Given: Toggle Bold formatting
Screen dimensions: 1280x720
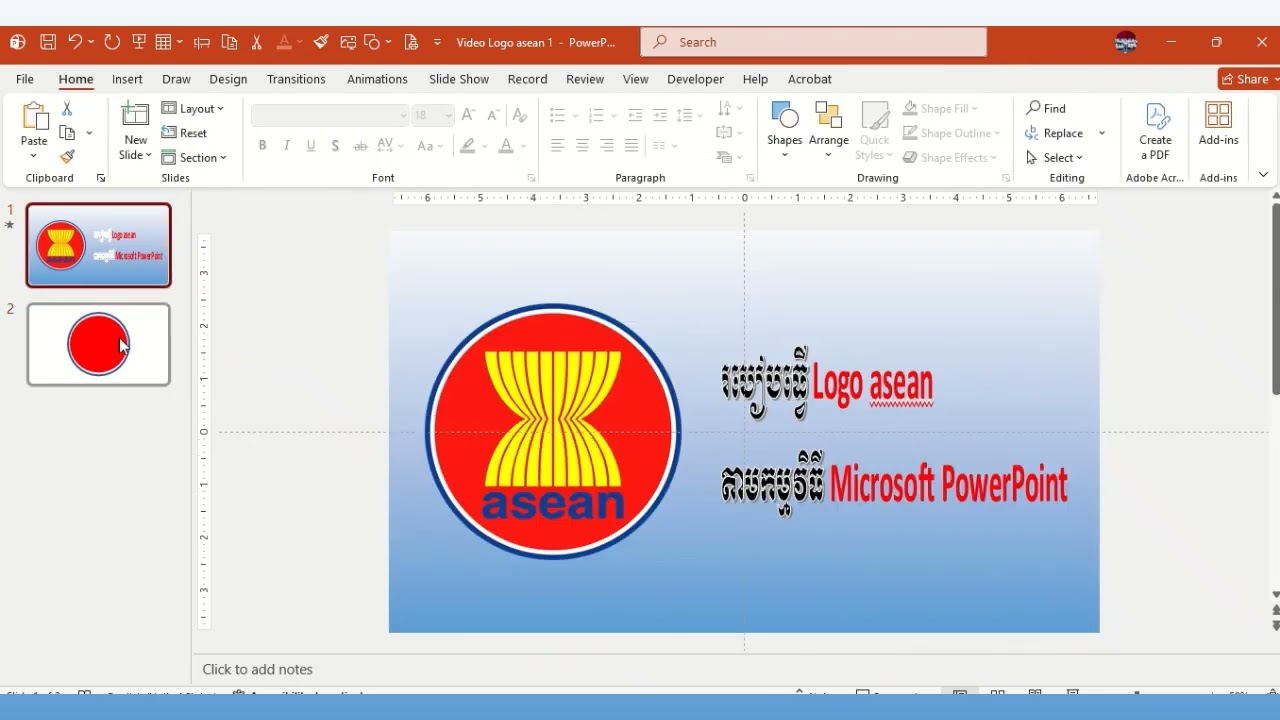Looking at the screenshot, I should tap(262, 146).
